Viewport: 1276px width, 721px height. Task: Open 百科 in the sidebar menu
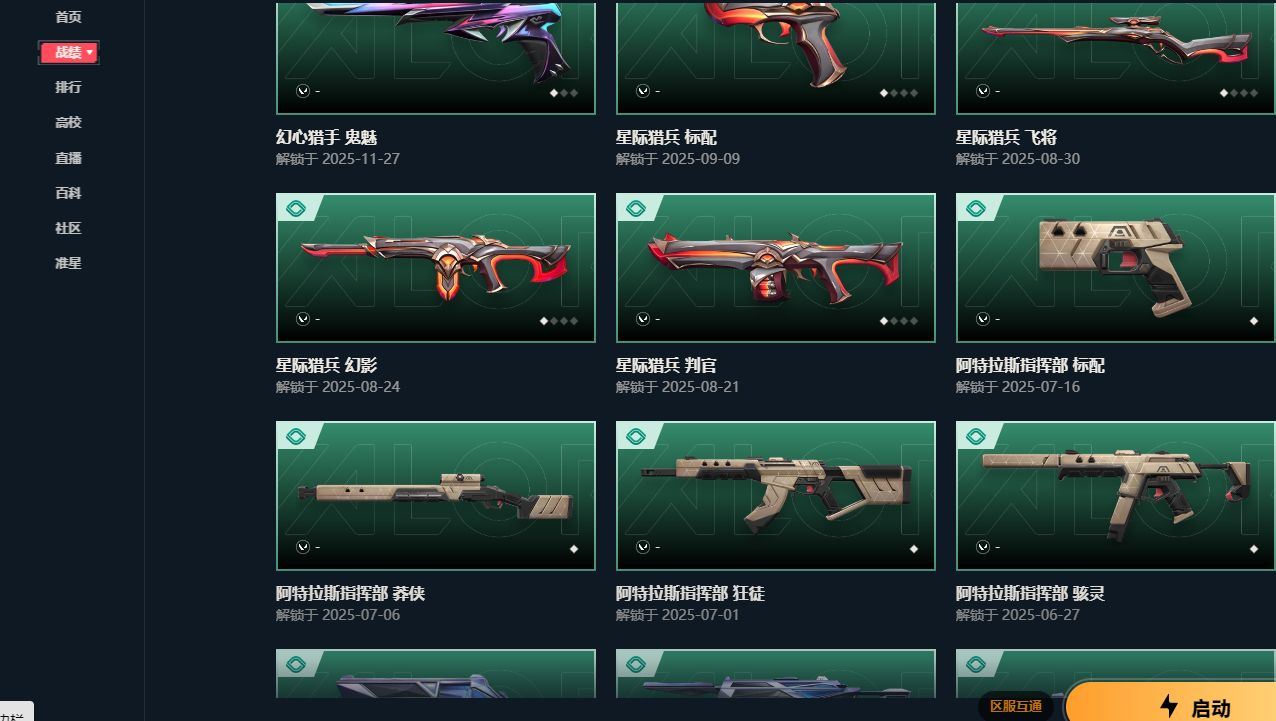coord(68,193)
